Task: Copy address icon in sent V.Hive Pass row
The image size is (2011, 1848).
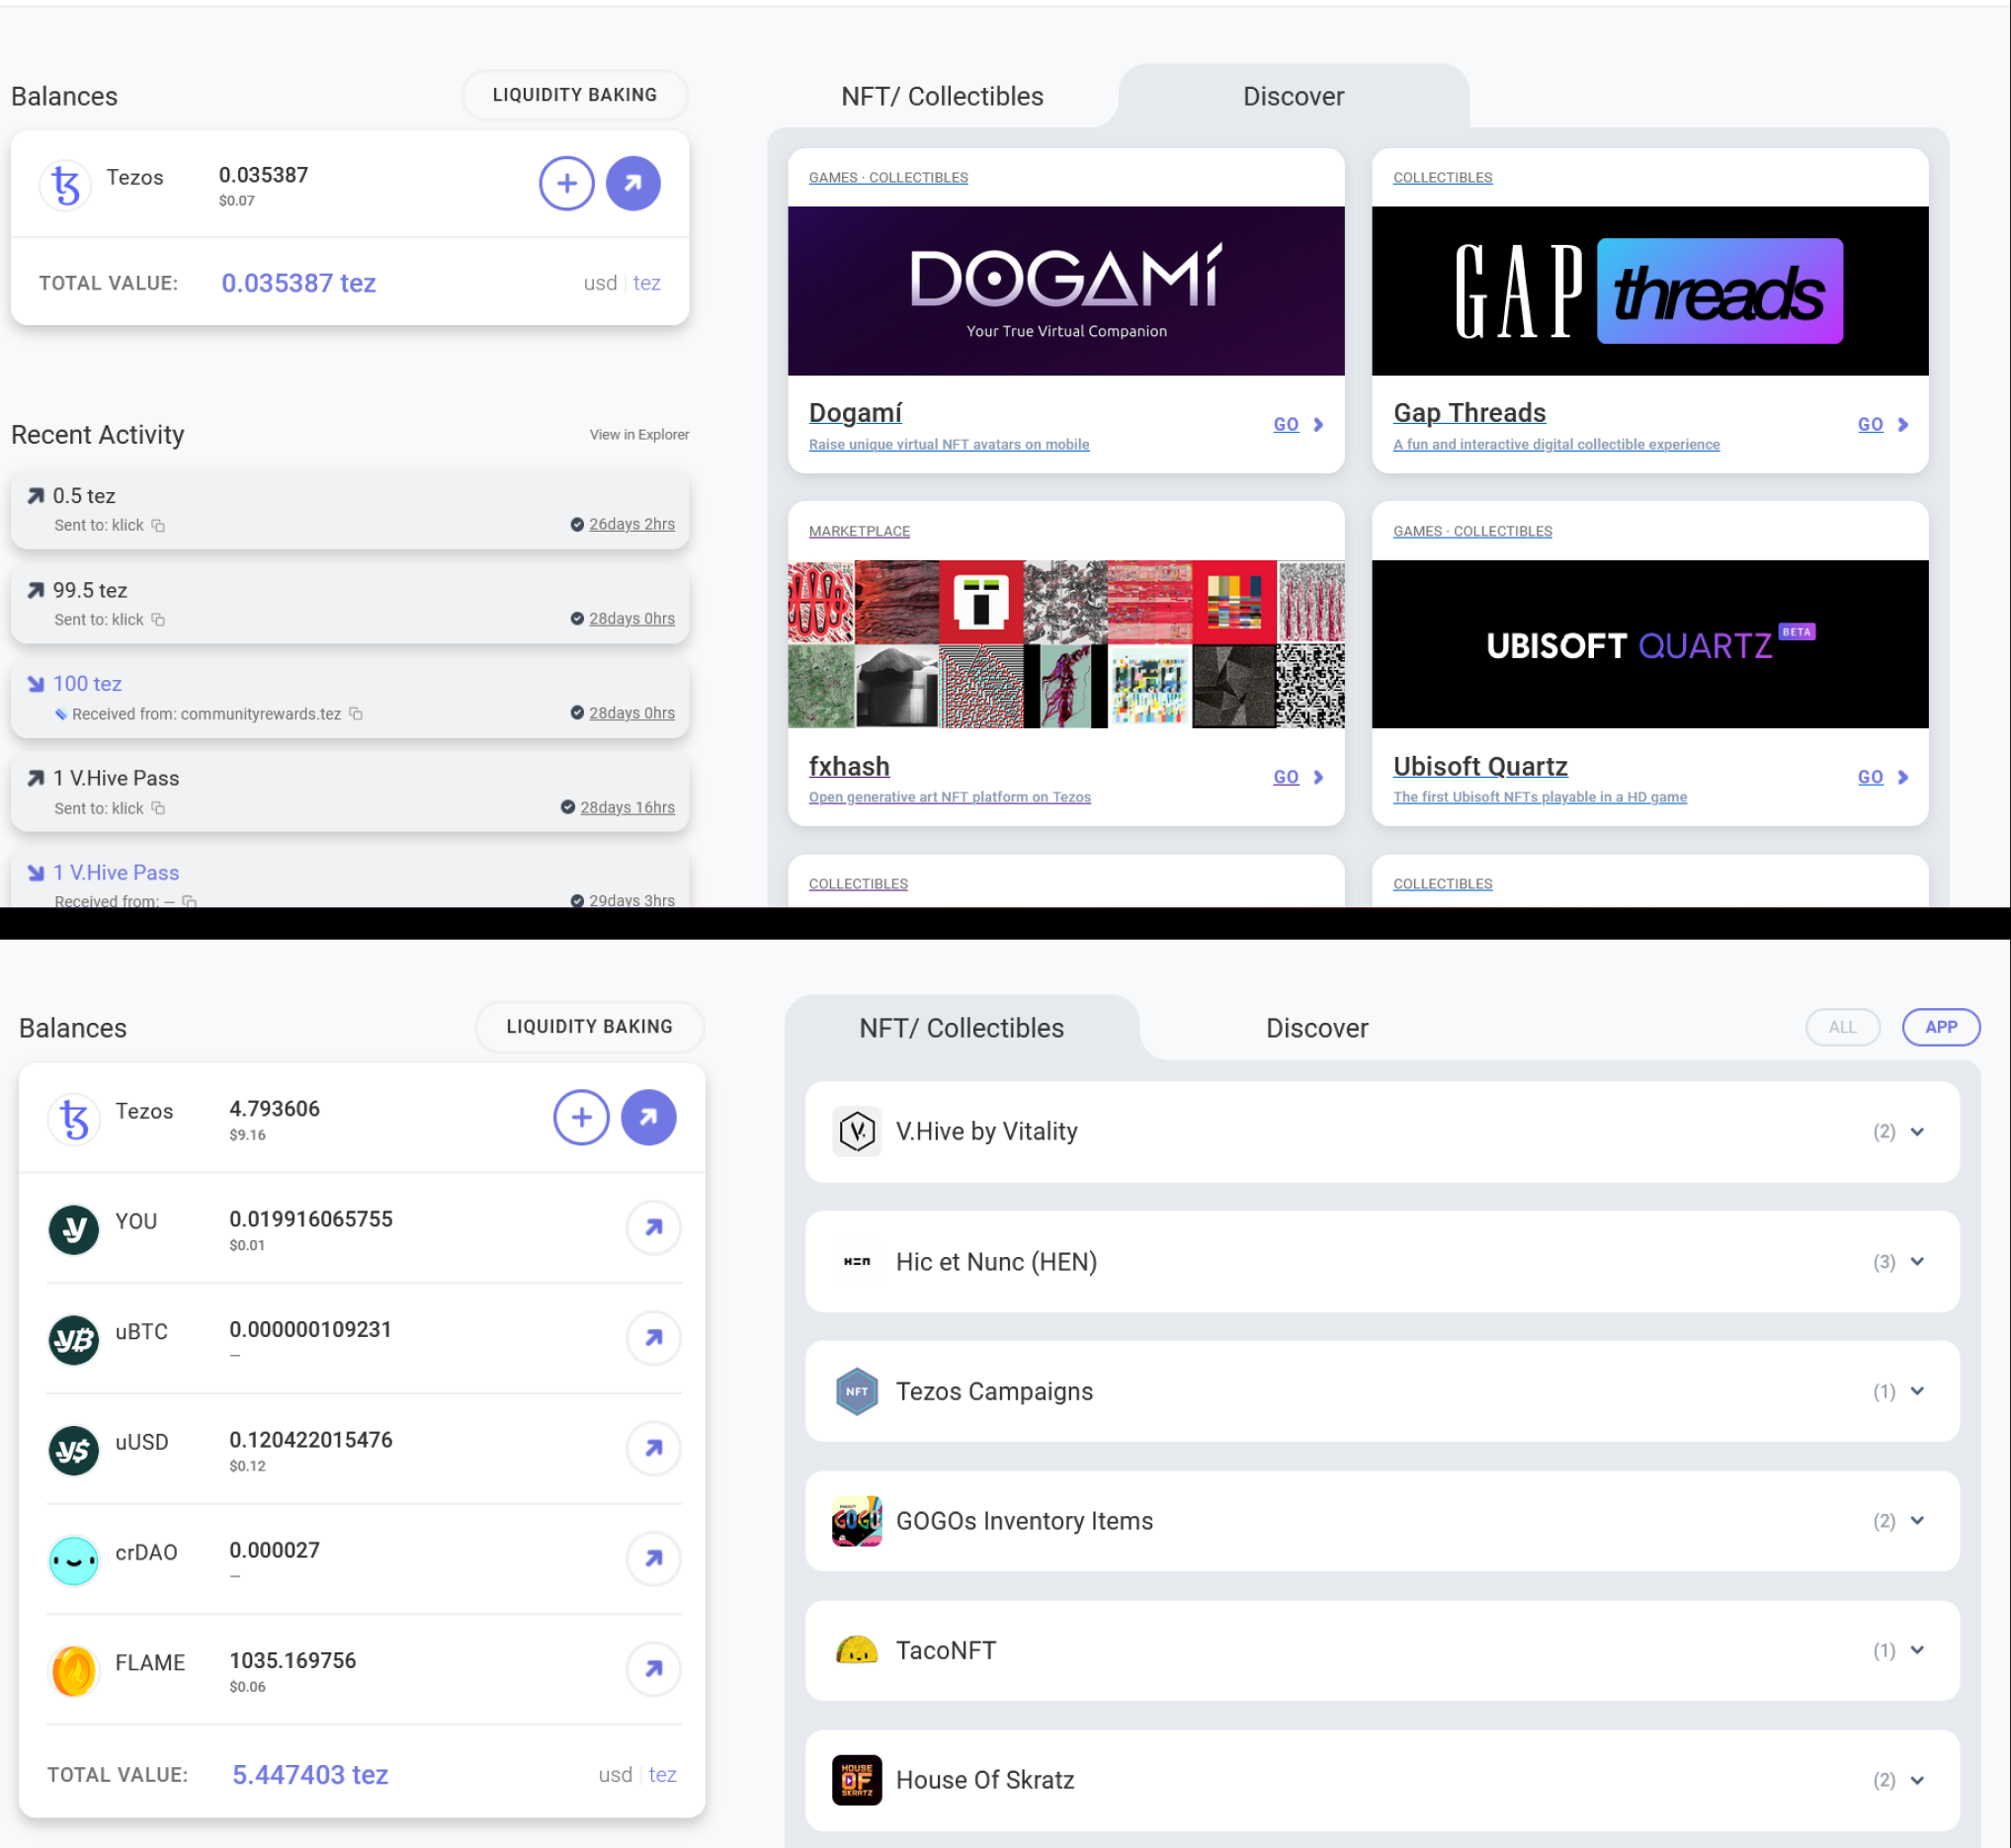Action: tap(158, 808)
